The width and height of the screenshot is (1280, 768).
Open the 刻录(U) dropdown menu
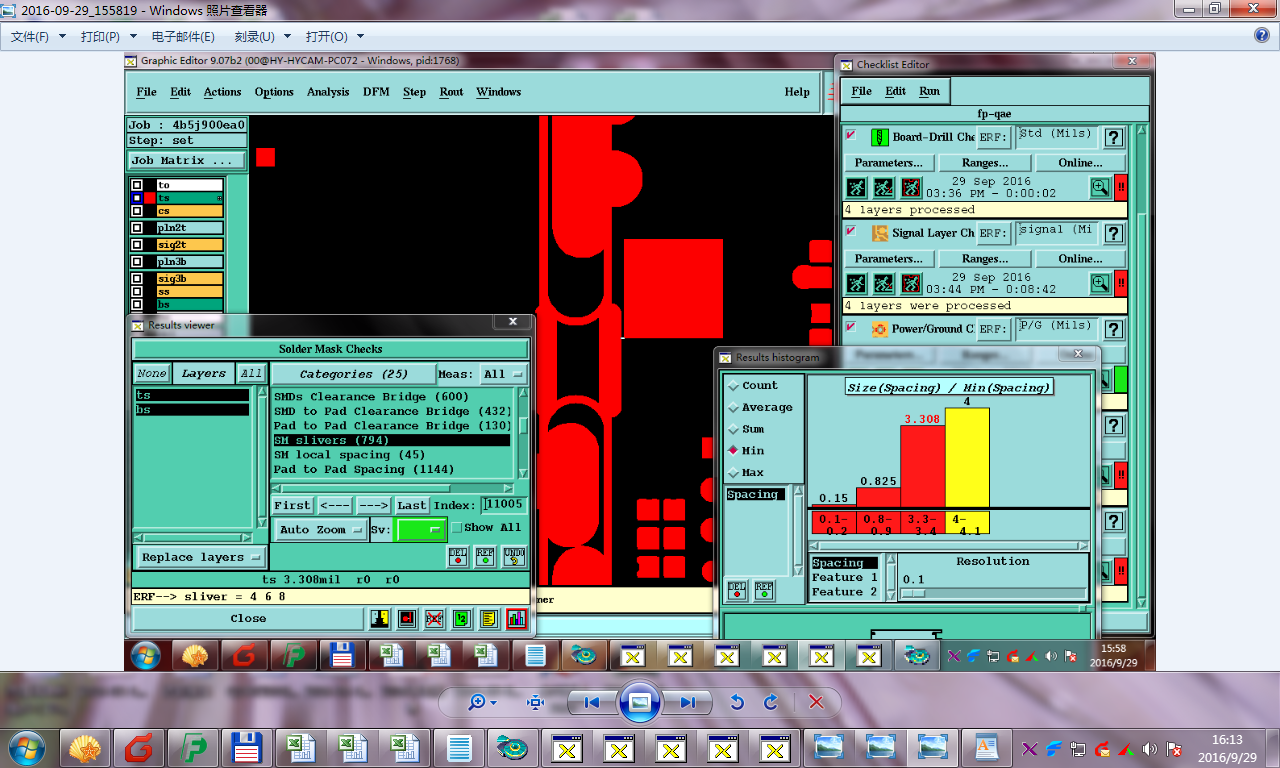click(x=263, y=36)
